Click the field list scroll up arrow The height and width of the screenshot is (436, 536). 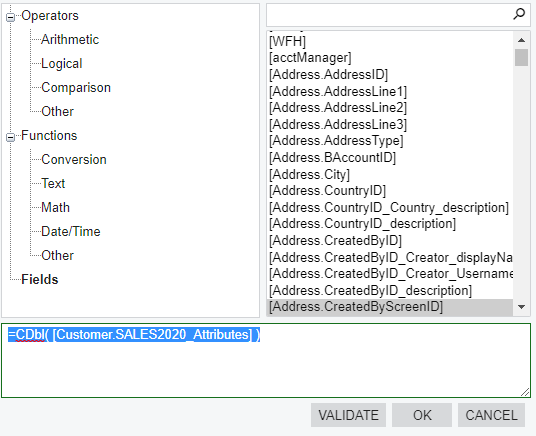point(521,40)
